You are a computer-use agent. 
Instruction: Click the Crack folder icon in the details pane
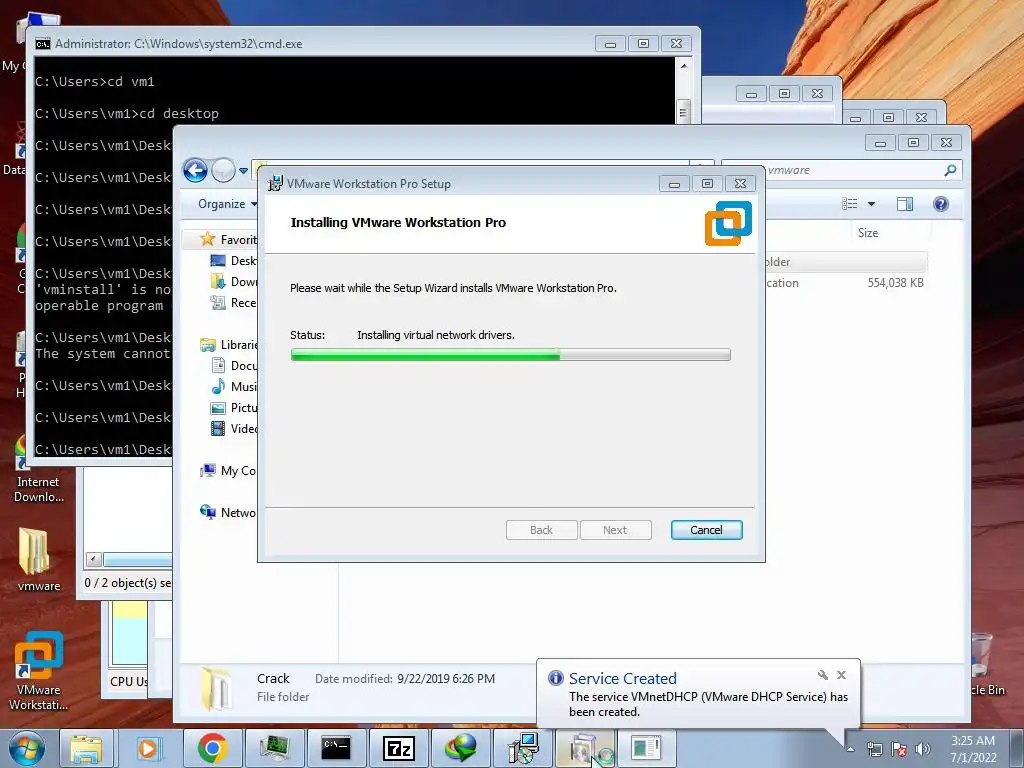(216, 688)
